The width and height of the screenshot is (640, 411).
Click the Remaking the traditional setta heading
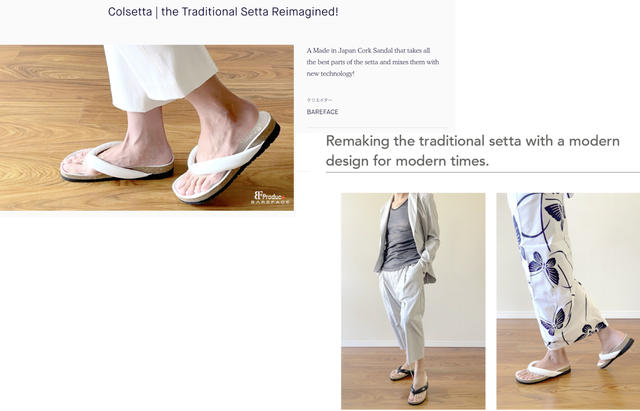tap(473, 151)
